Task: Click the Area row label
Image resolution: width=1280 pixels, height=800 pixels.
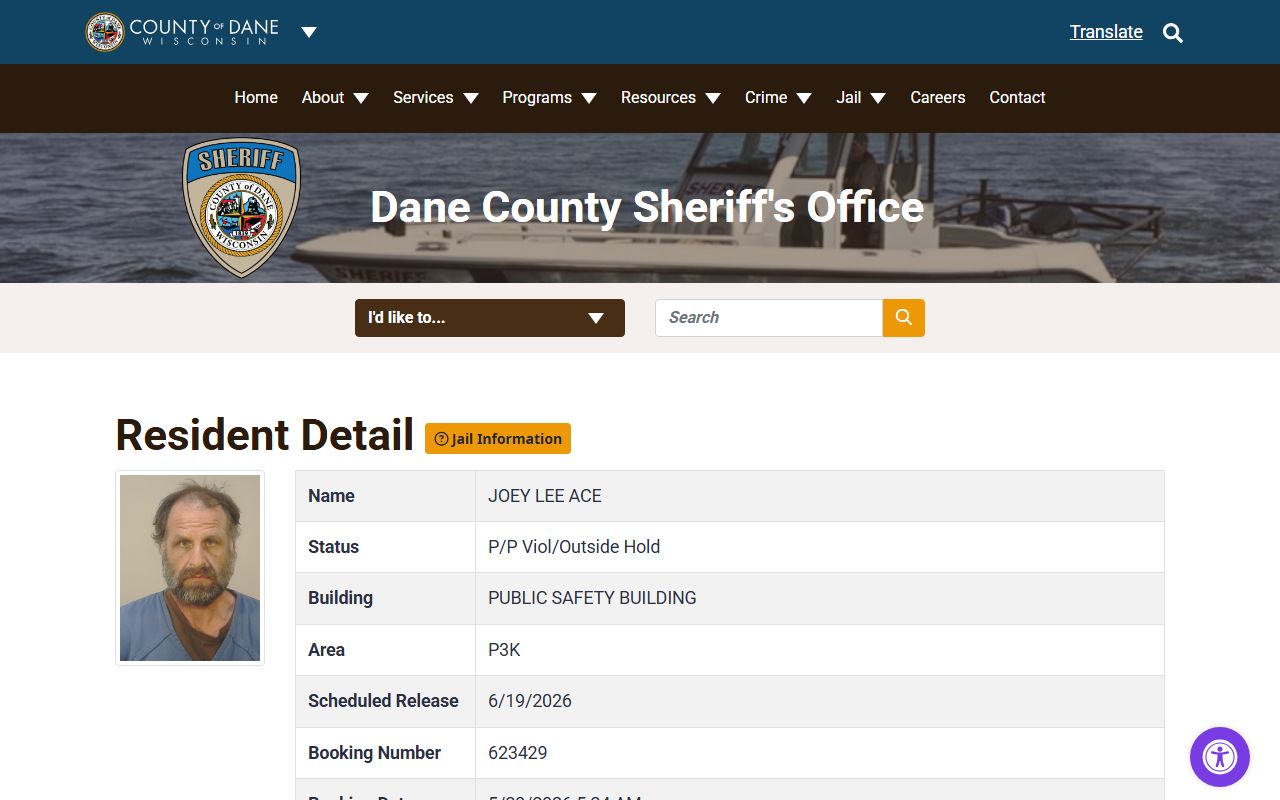Action: coord(326,650)
